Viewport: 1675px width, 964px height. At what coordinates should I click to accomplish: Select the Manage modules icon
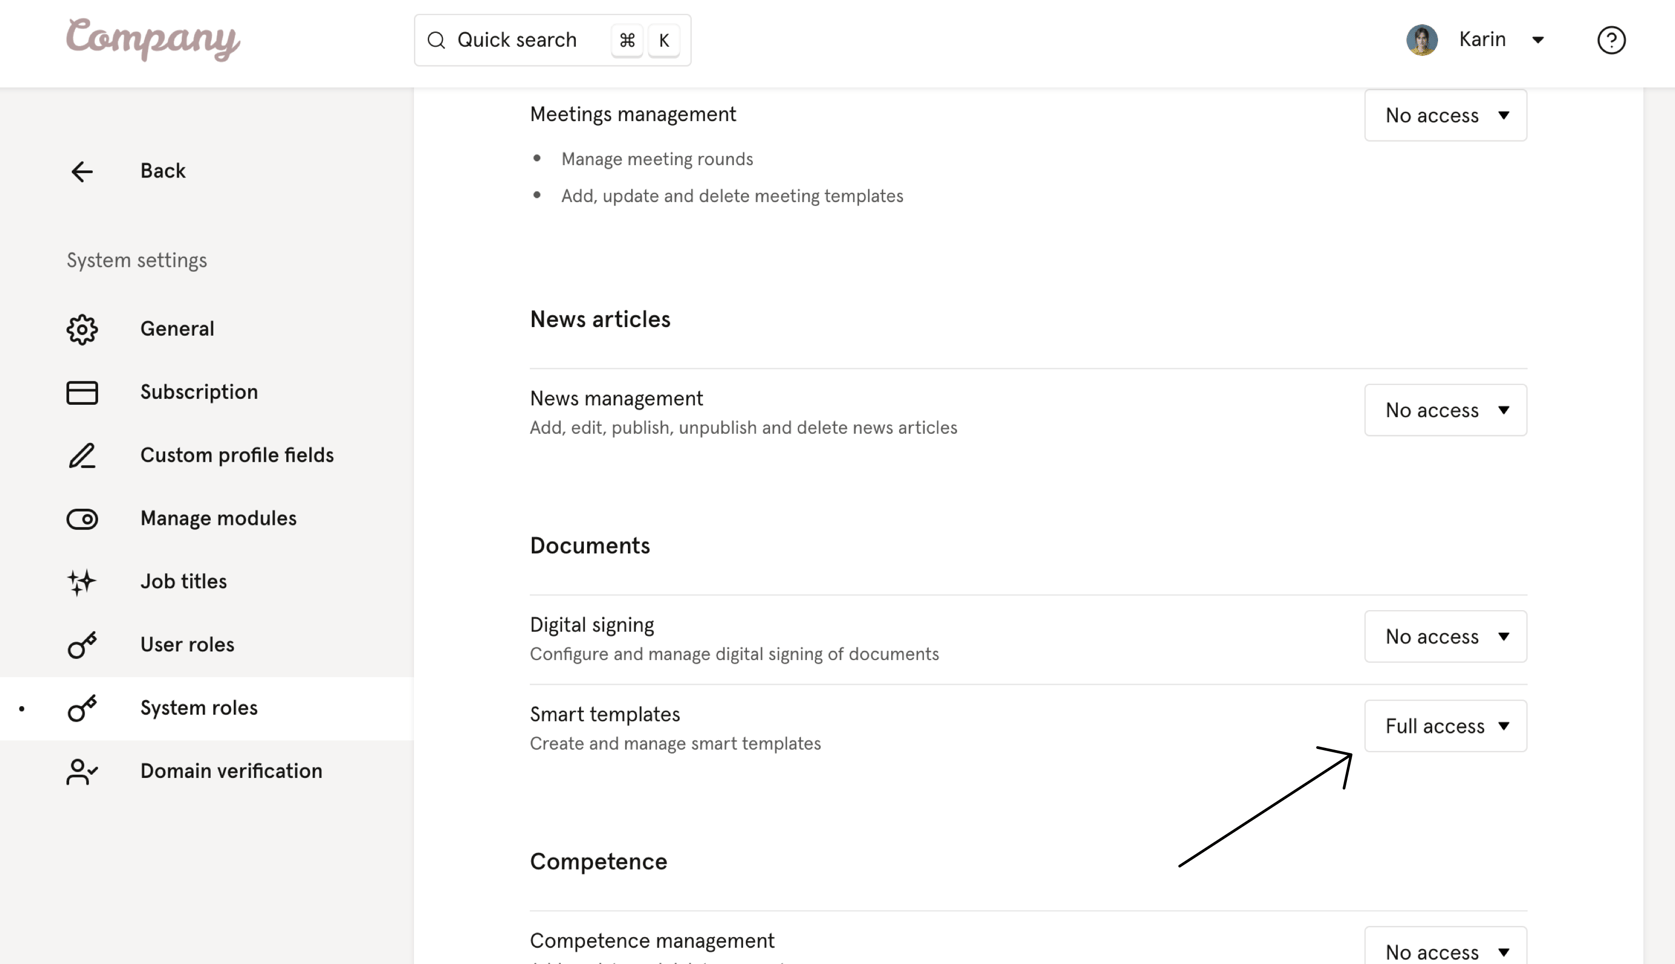coord(82,519)
